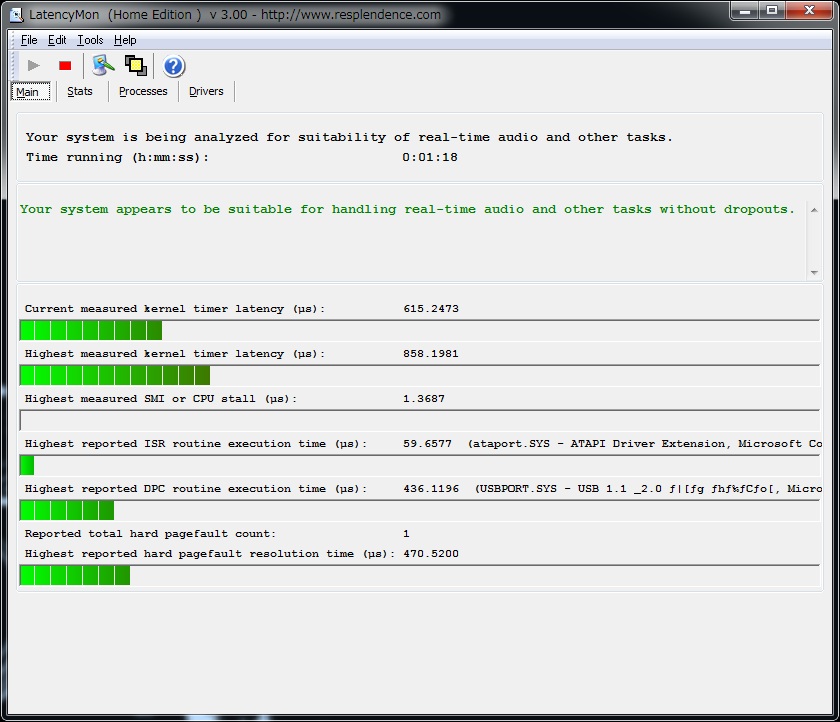Switch to the Processes tab
Image resolution: width=840 pixels, height=722 pixels.
(143, 91)
